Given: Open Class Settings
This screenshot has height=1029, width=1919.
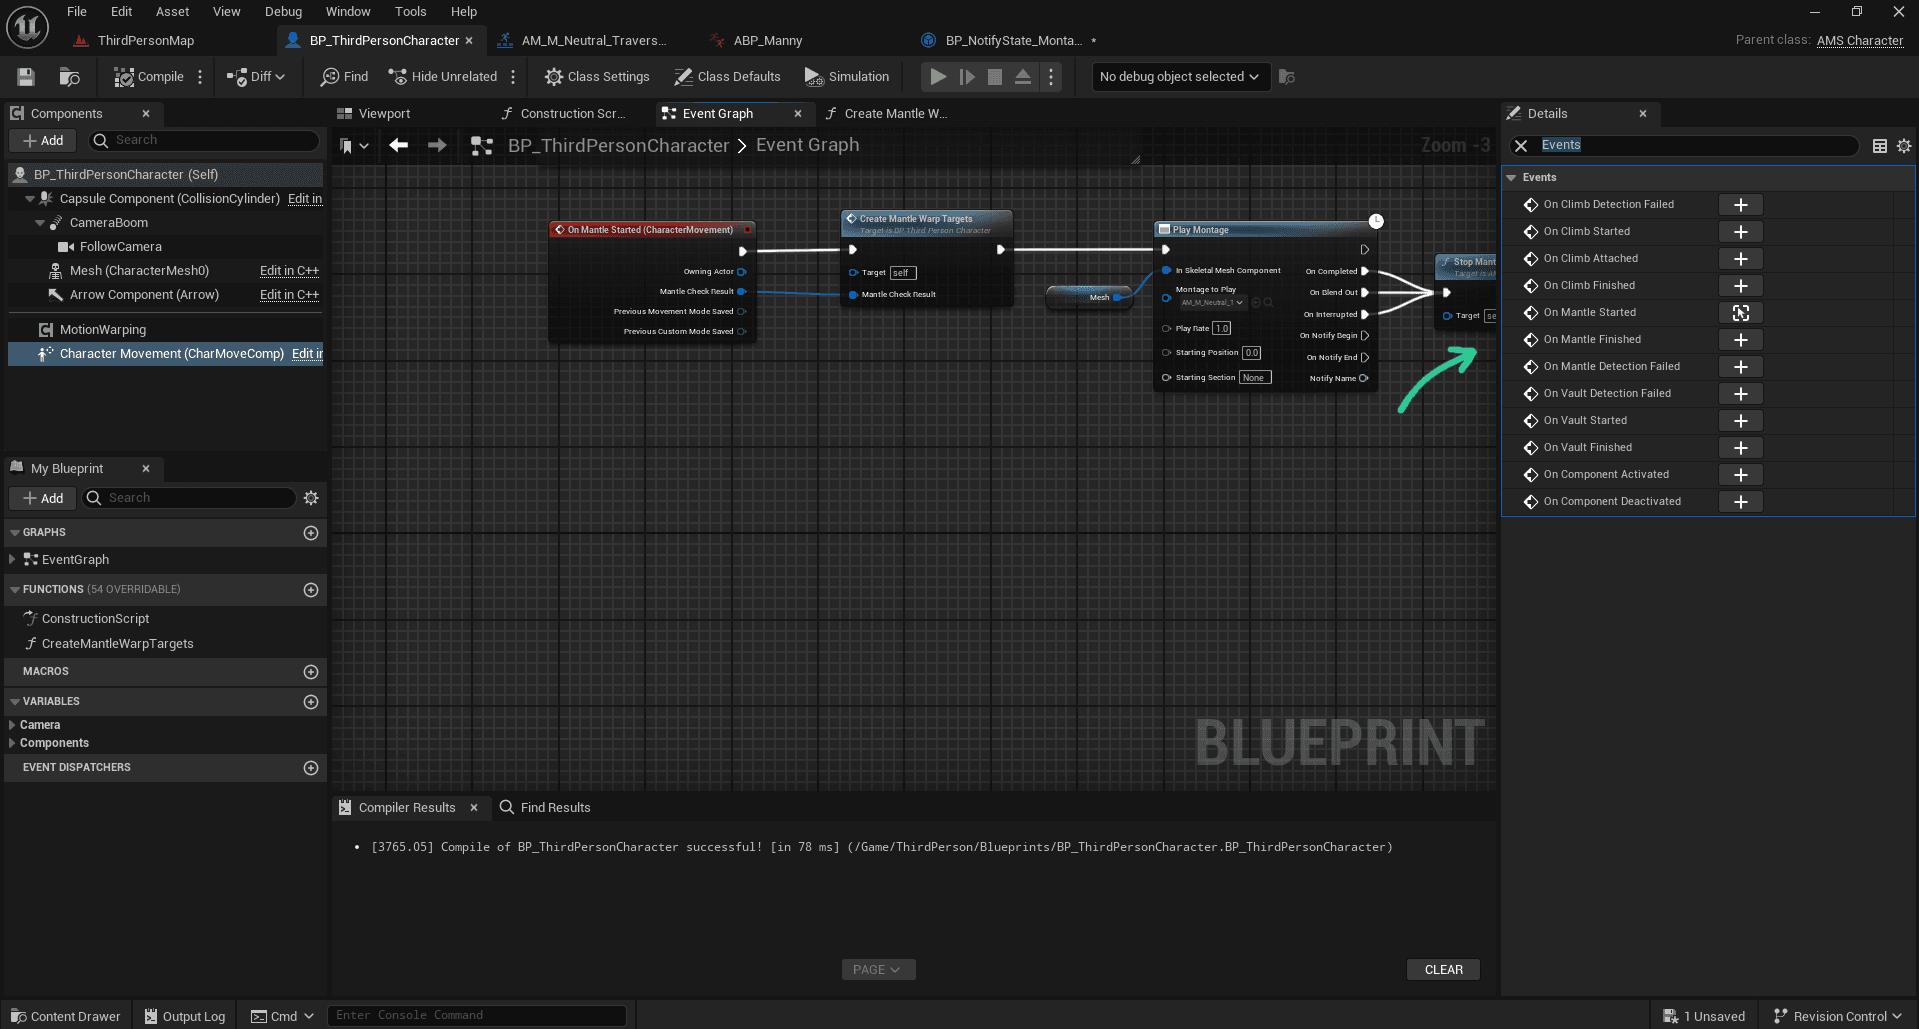Looking at the screenshot, I should click(x=597, y=77).
